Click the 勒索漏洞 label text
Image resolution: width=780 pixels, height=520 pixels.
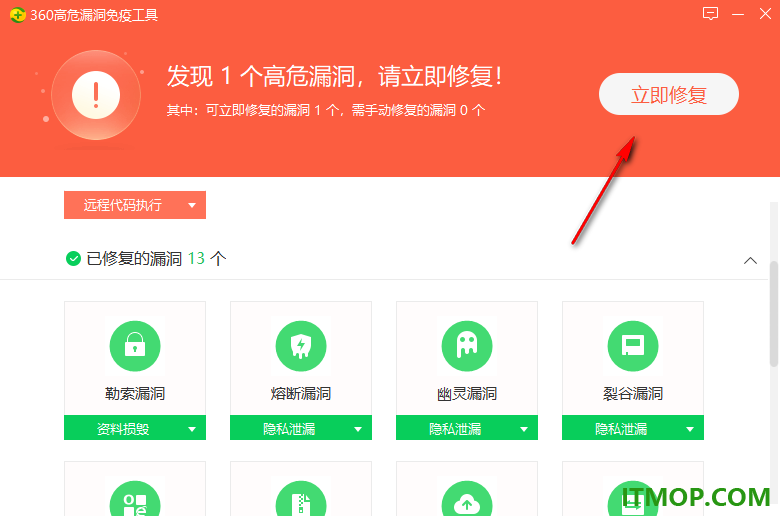click(x=135, y=394)
